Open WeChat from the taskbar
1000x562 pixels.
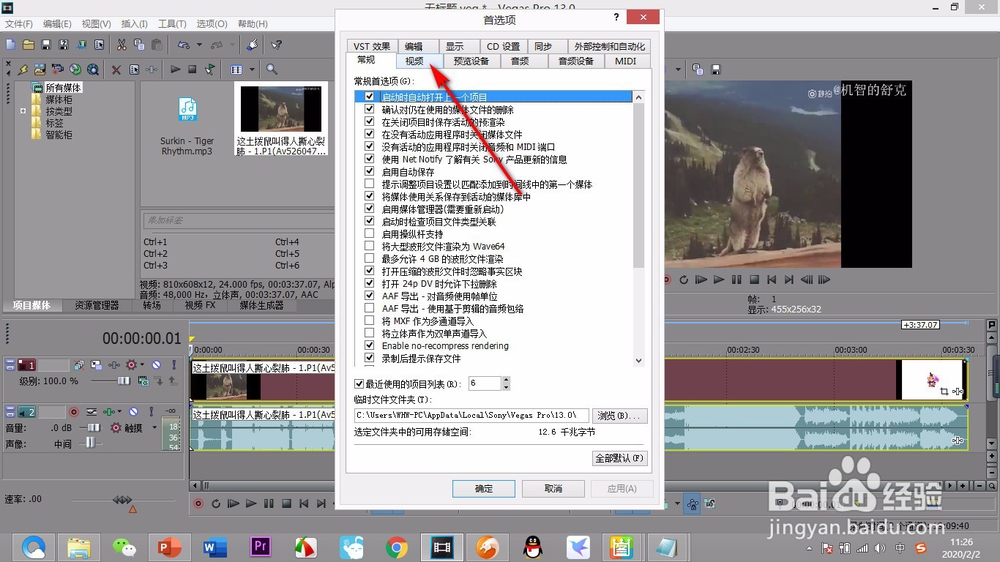[x=124, y=547]
